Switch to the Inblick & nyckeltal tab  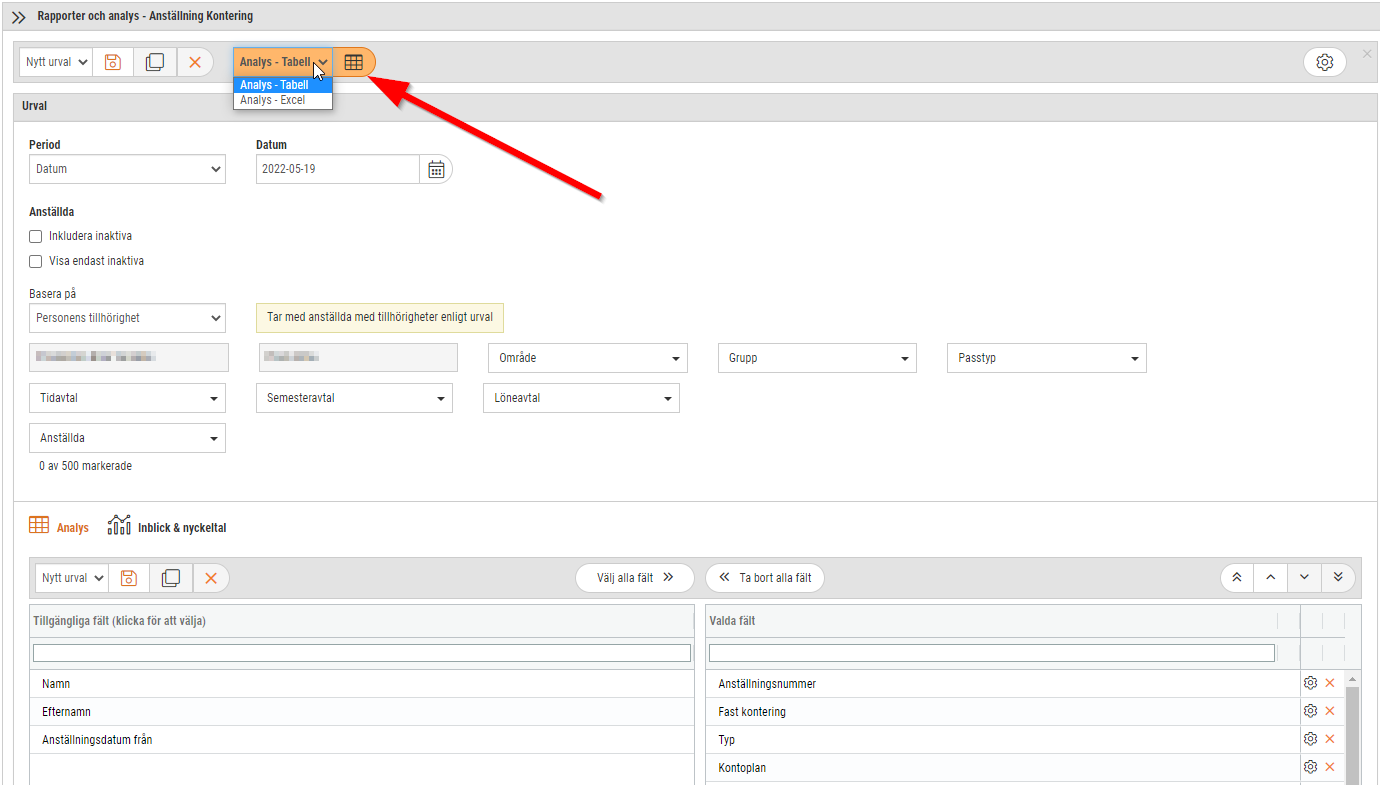point(167,527)
